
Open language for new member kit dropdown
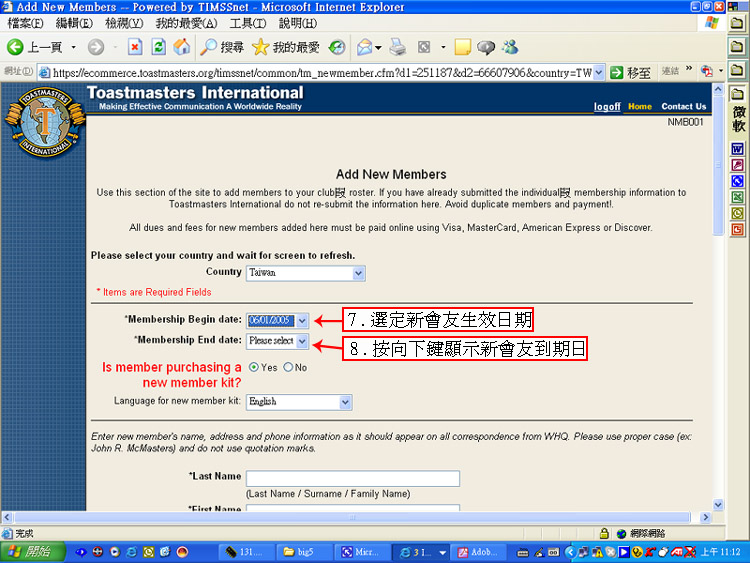(x=345, y=402)
